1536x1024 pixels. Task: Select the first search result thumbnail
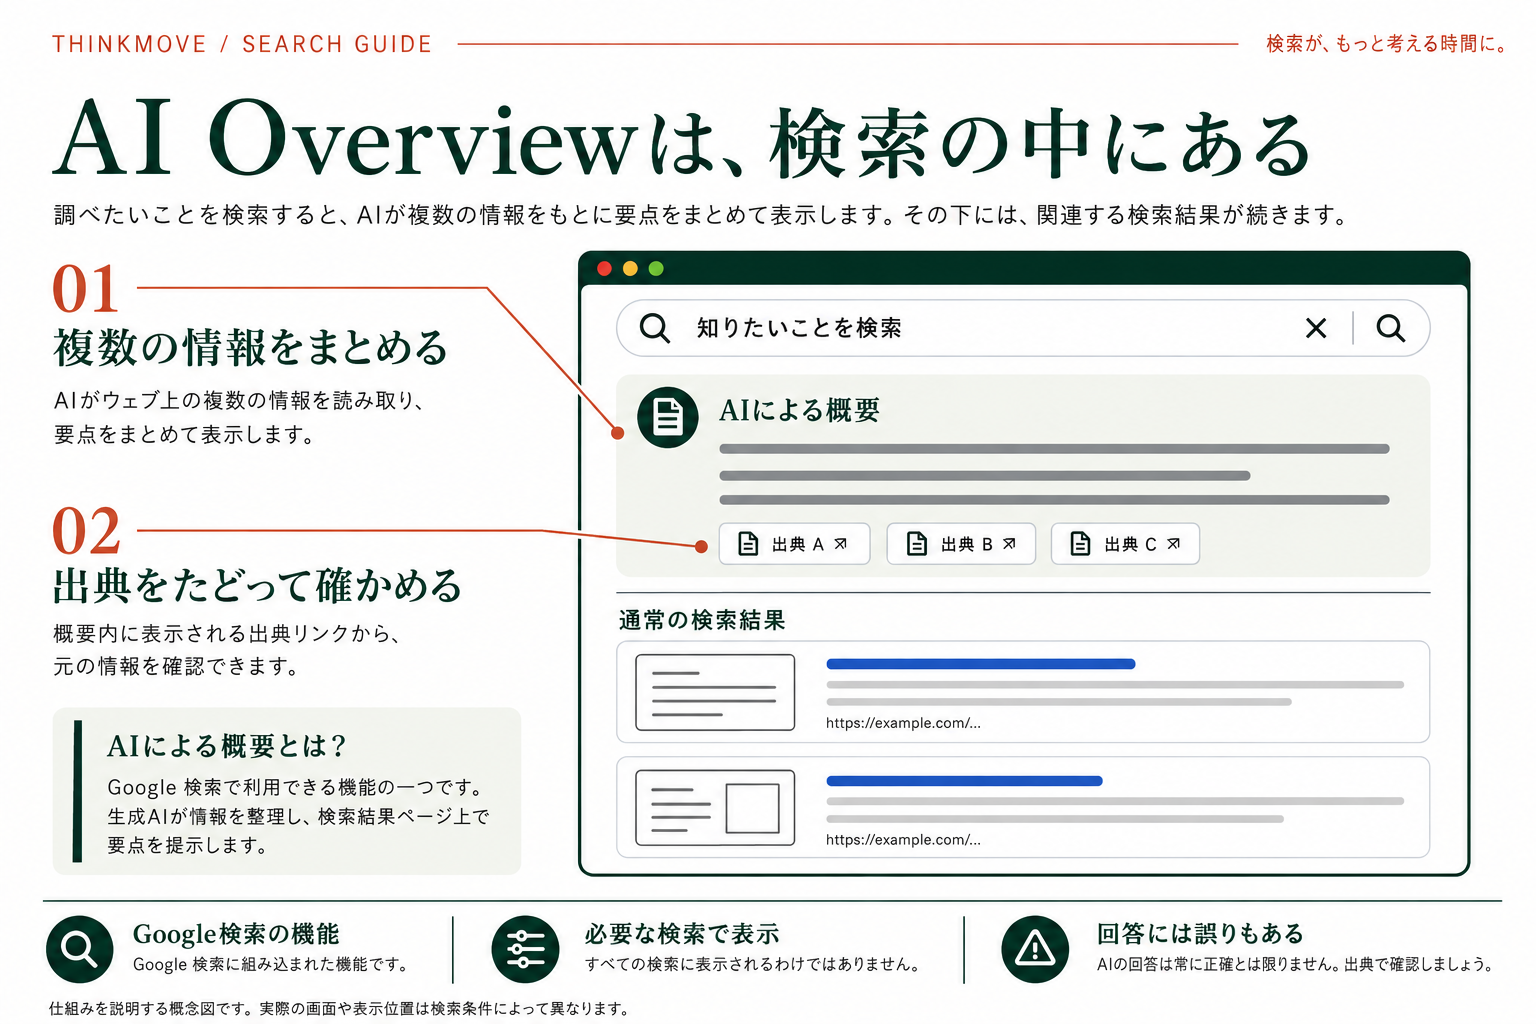(x=715, y=692)
